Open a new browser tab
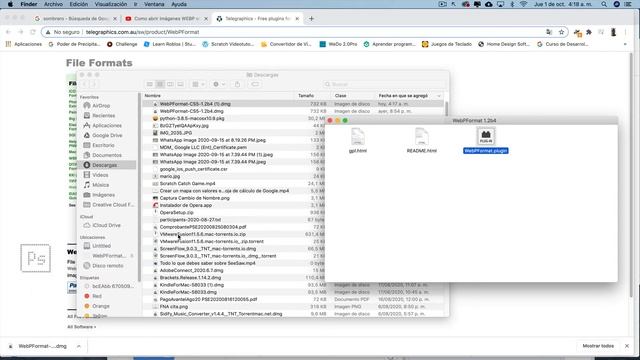This screenshot has width=640, height=360. coord(311,19)
